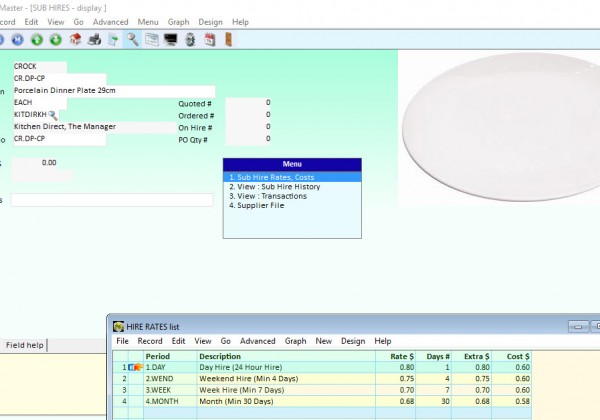The height and width of the screenshot is (420, 600).
Task: Click the calendar toolbar icon
Action: [210, 39]
